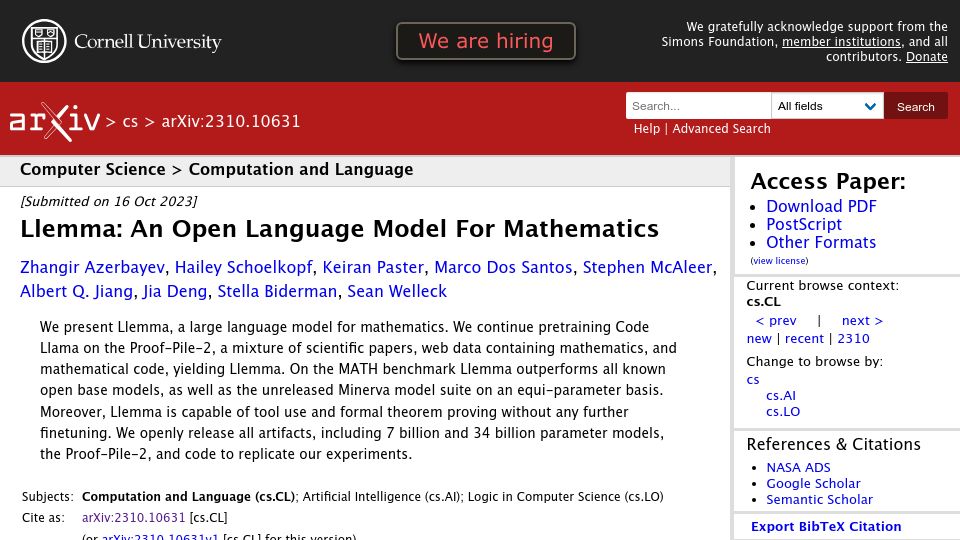Click the red Search button
960x540 pixels.
(x=915, y=106)
